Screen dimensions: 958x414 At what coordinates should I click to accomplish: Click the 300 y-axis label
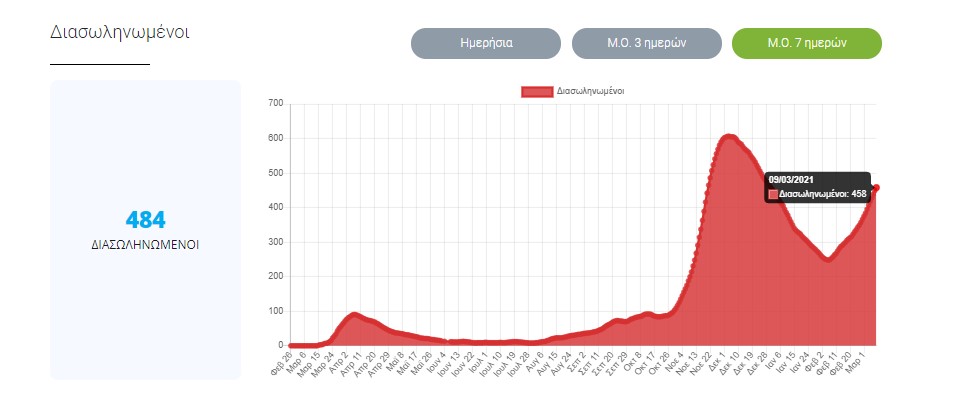pyautogui.click(x=276, y=242)
